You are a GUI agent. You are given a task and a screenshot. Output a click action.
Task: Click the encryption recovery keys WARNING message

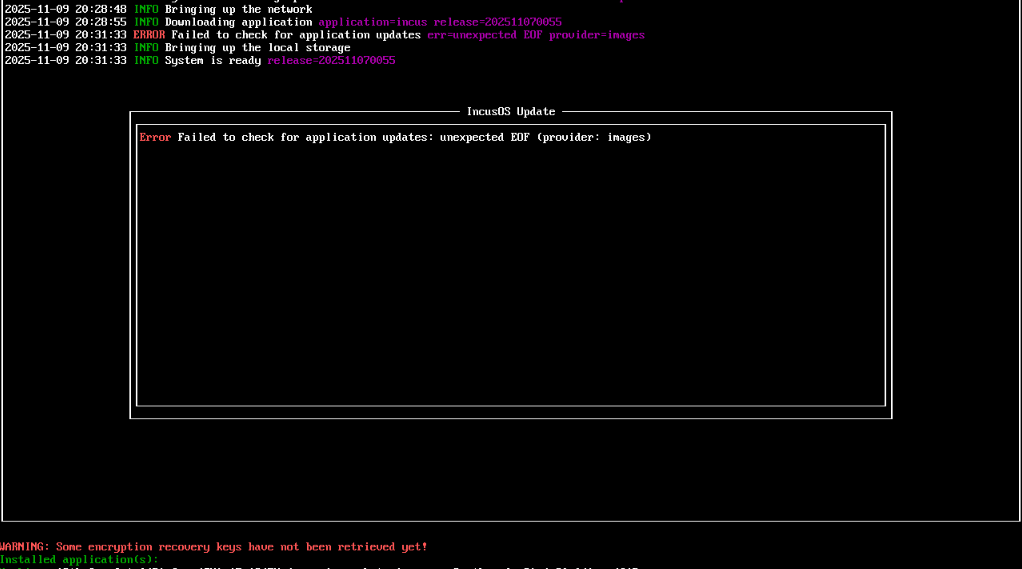click(x=214, y=547)
